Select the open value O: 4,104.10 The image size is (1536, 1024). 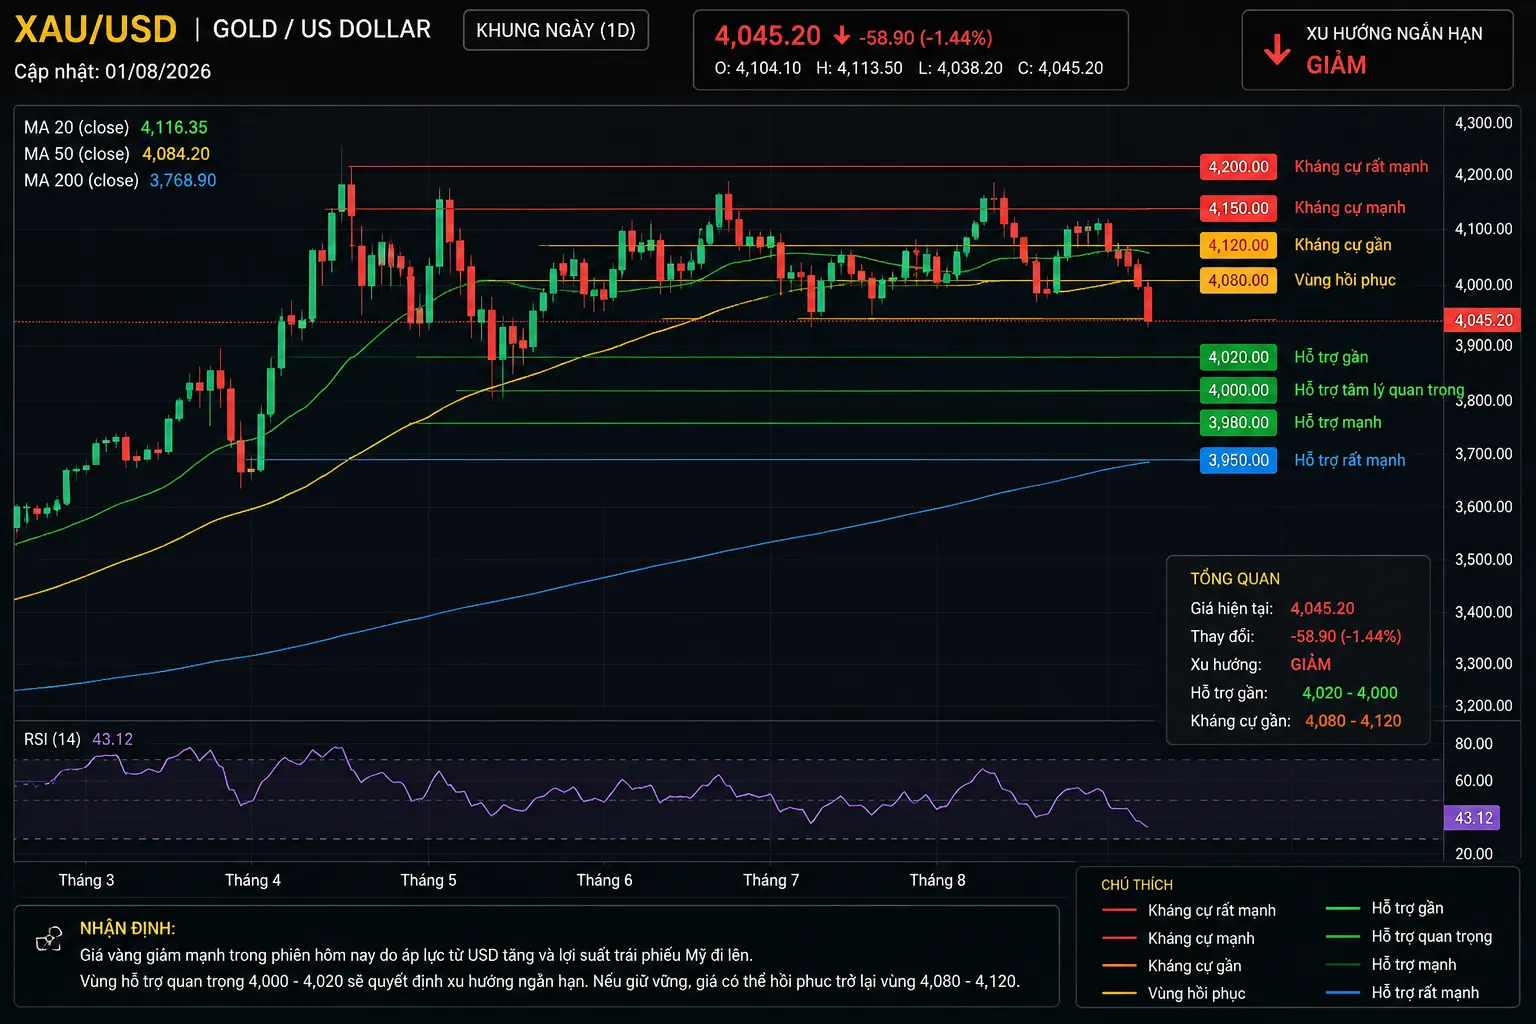tap(758, 68)
